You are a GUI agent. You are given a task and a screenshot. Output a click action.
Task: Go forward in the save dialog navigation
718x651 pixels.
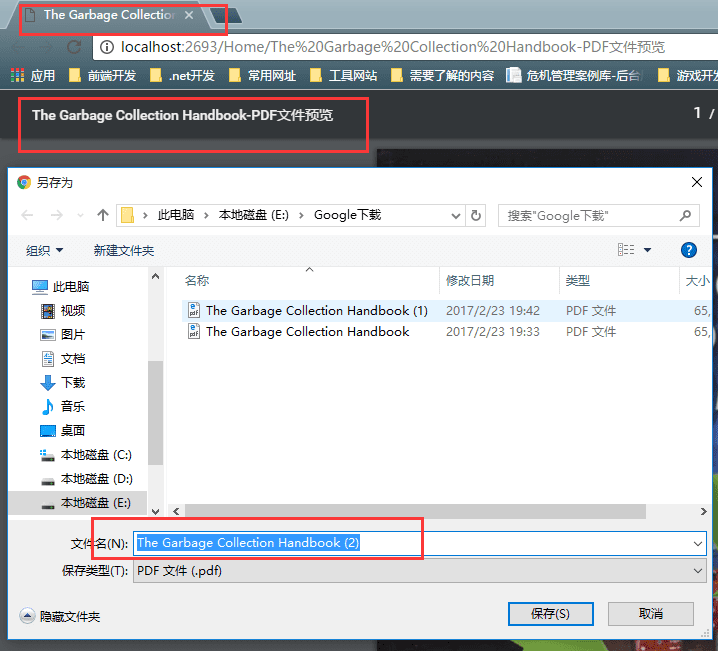[x=57, y=215]
